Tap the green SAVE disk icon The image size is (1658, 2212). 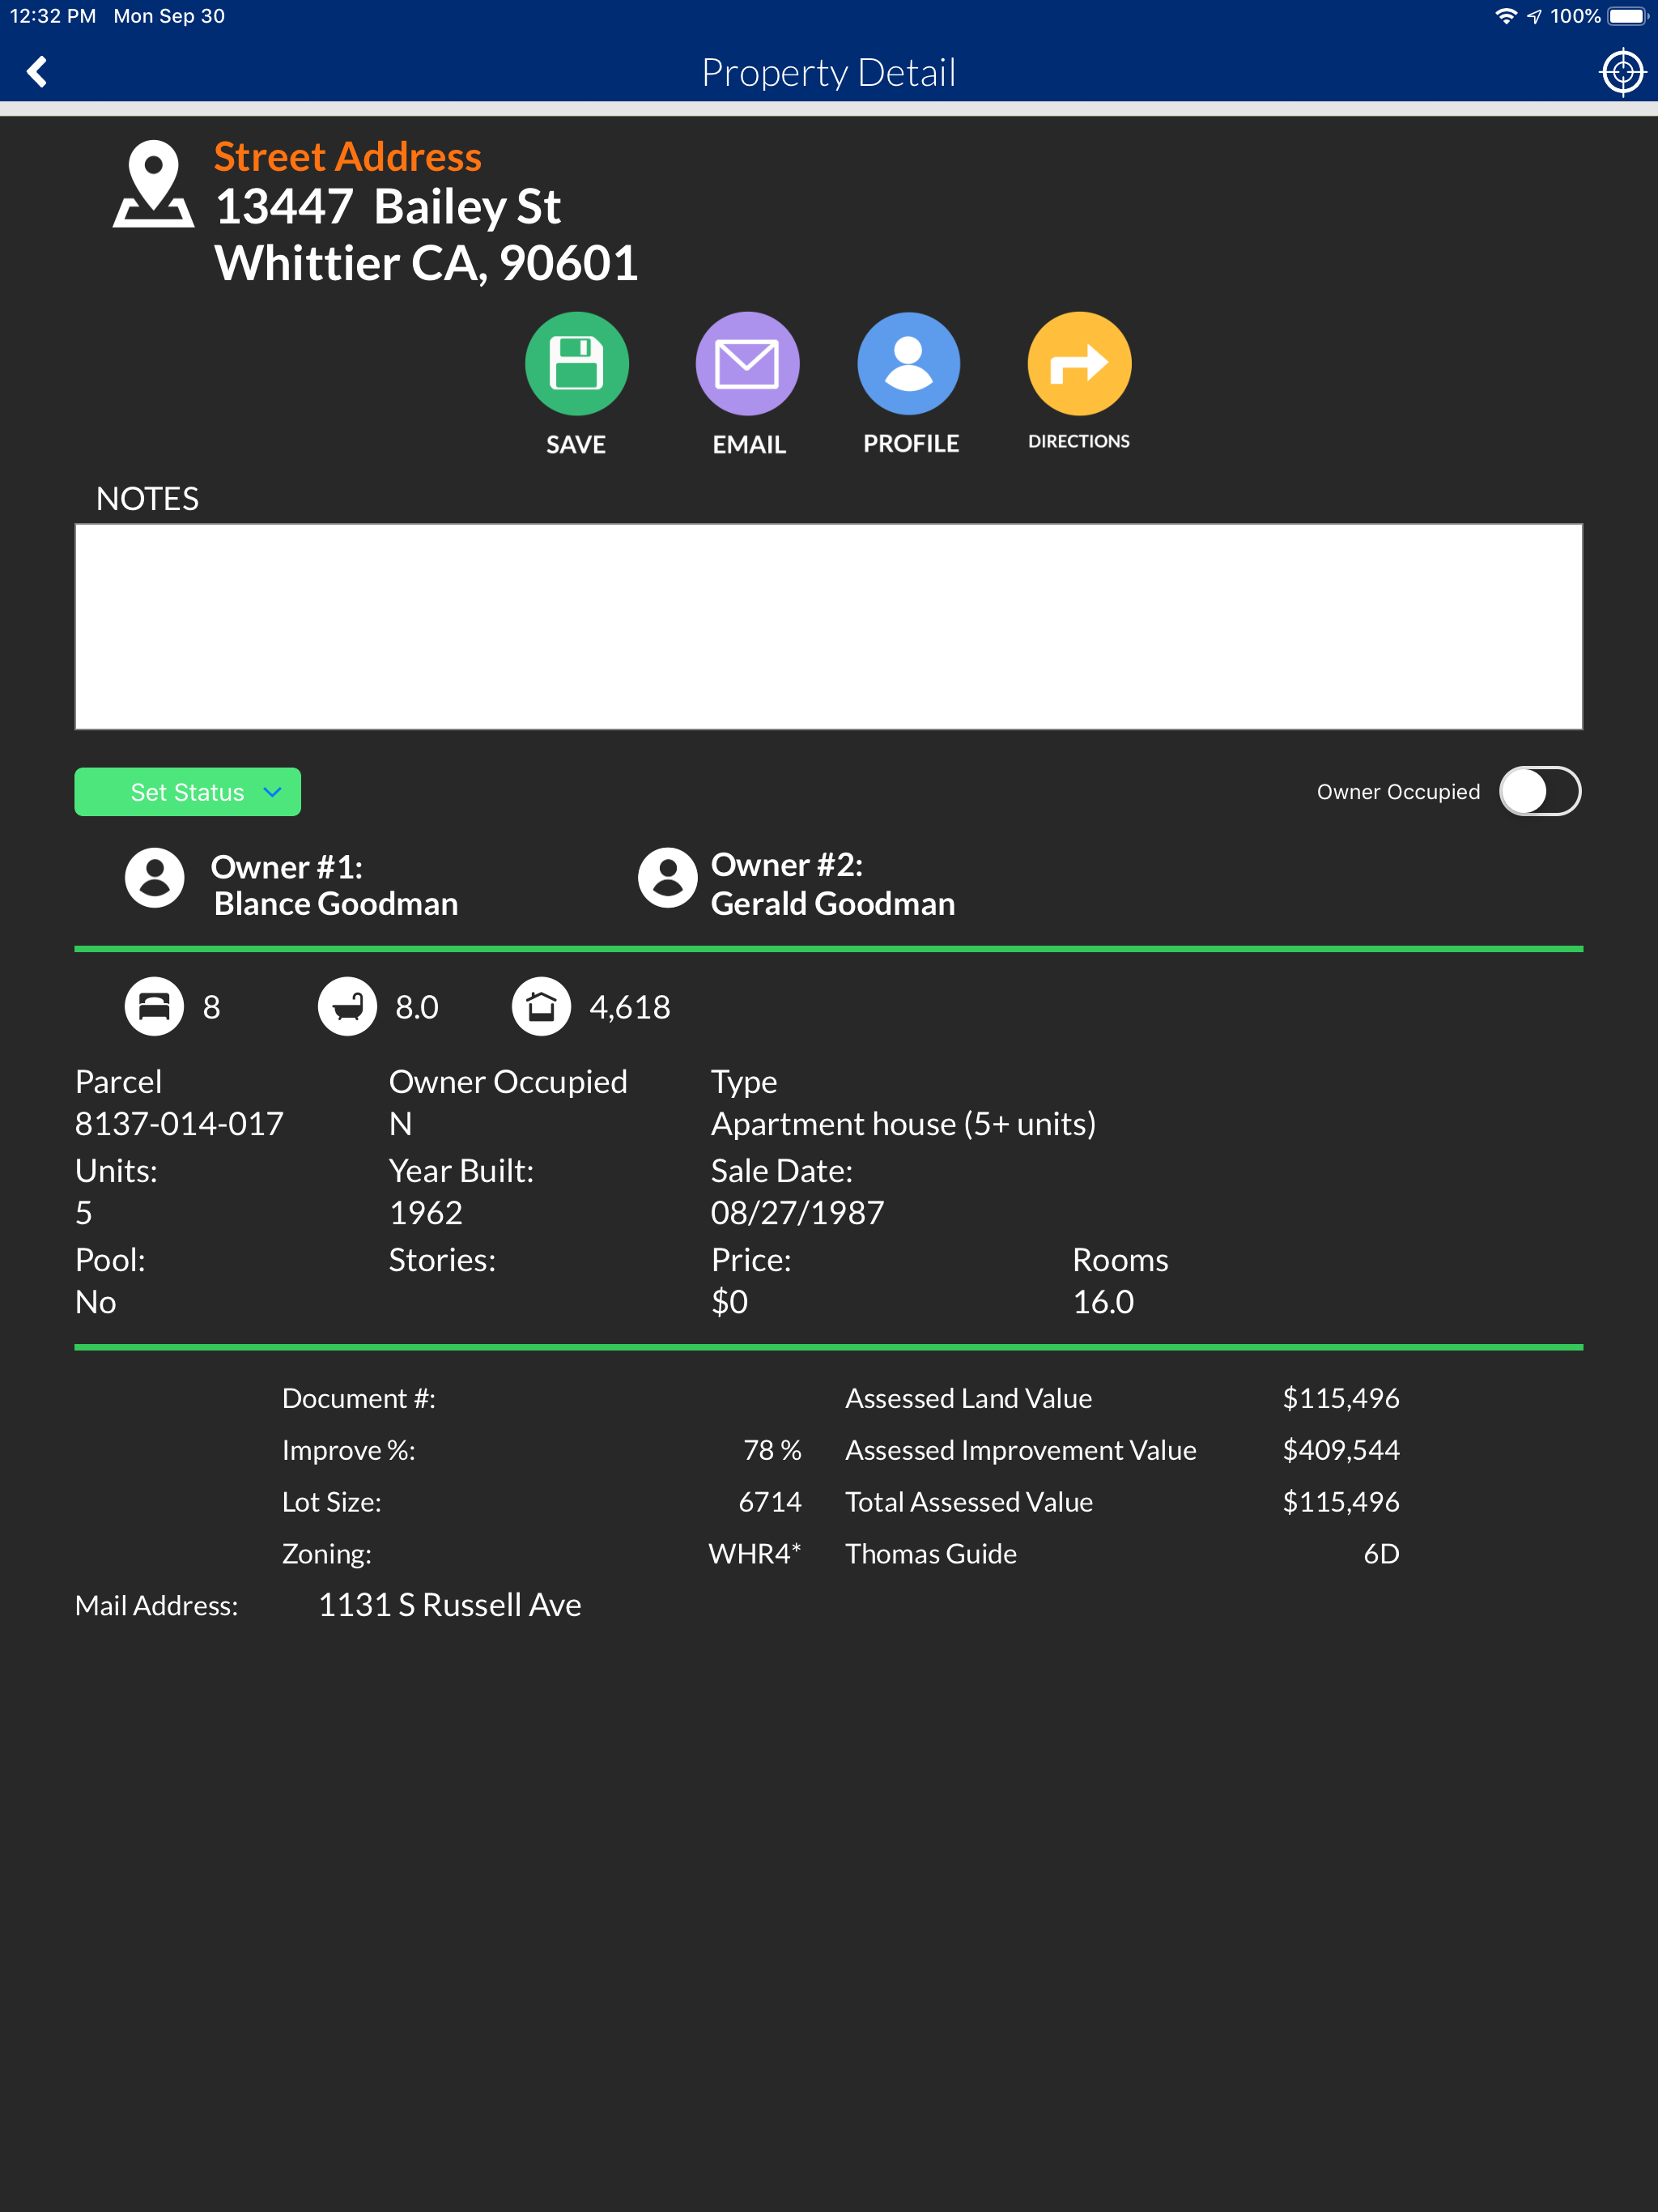(577, 363)
